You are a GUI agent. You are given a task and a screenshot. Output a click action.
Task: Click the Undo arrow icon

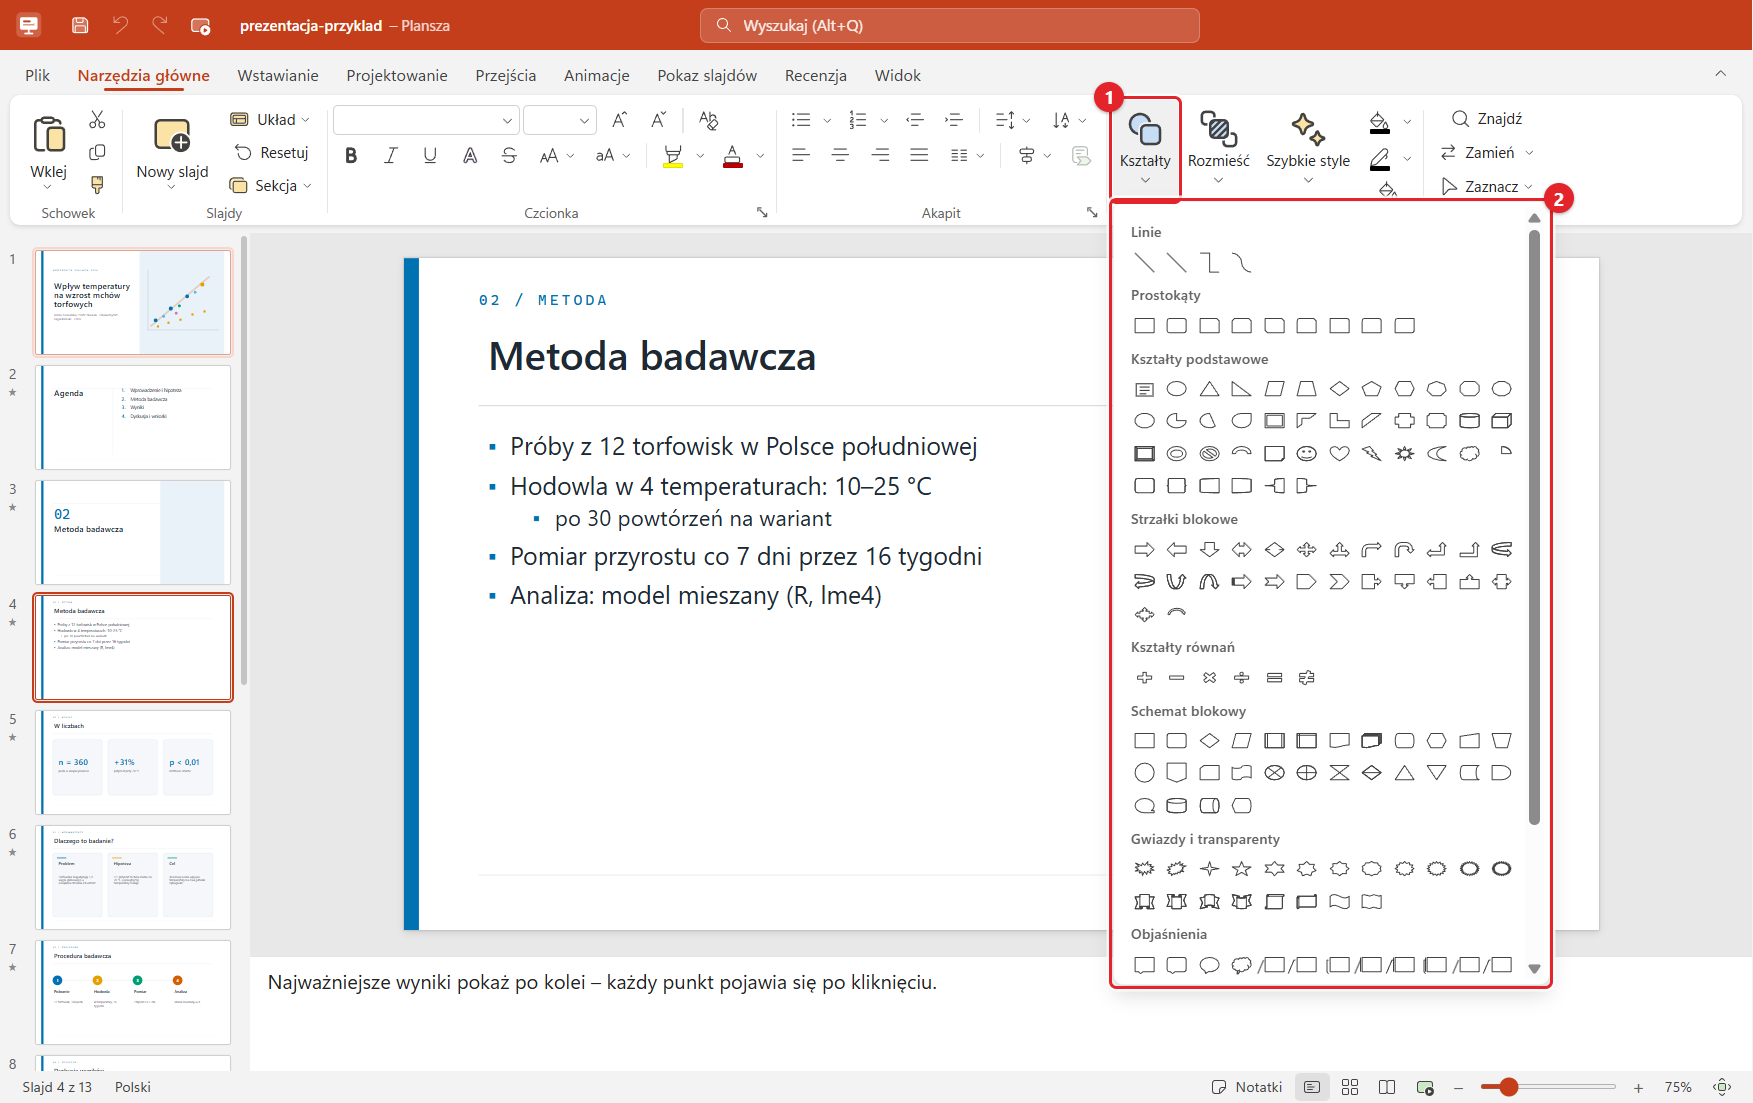[x=120, y=25]
